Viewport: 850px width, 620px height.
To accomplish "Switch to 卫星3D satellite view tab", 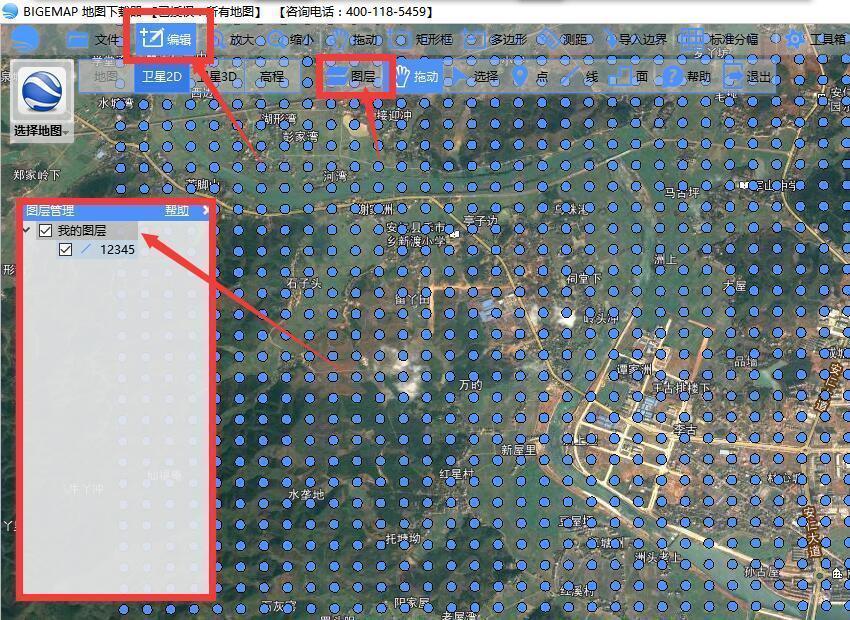I will [217, 77].
